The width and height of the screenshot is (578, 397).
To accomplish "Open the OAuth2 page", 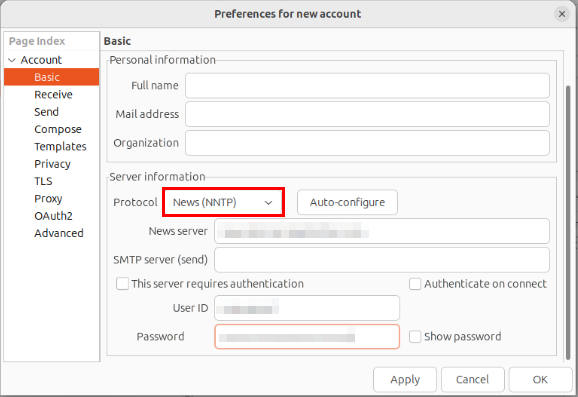I will click(x=53, y=216).
